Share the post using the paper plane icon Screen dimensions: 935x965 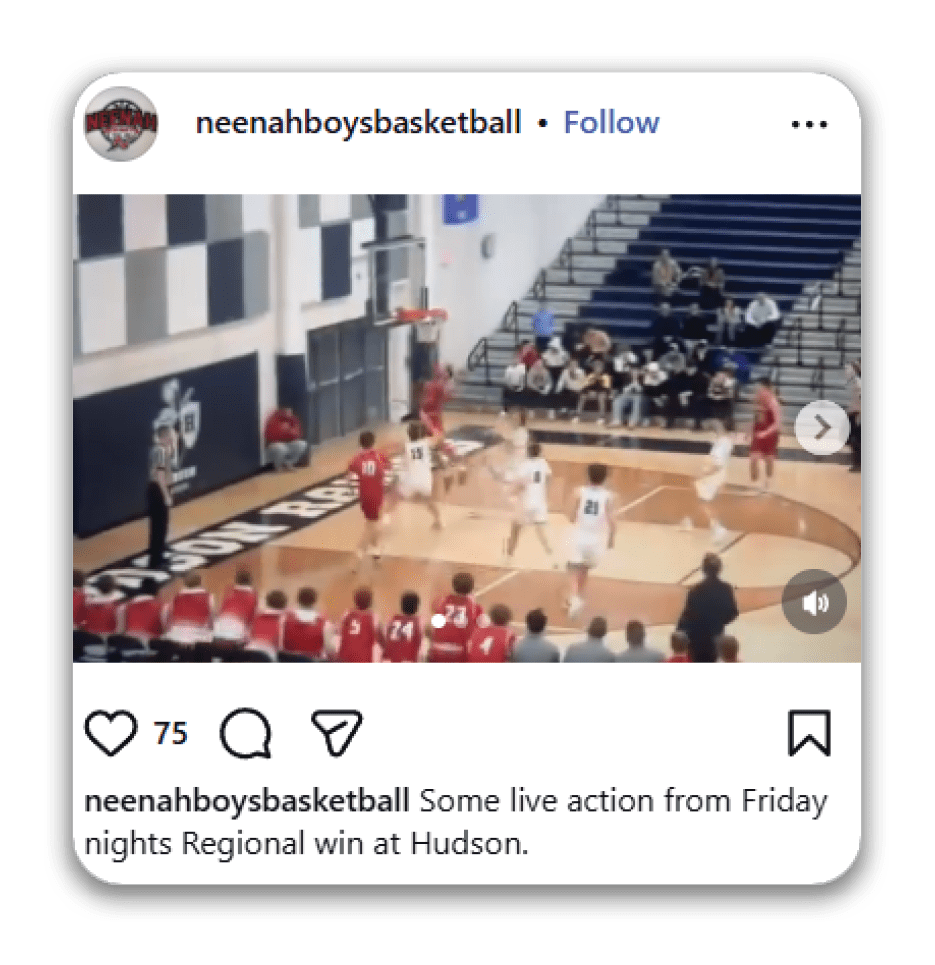coord(336,732)
